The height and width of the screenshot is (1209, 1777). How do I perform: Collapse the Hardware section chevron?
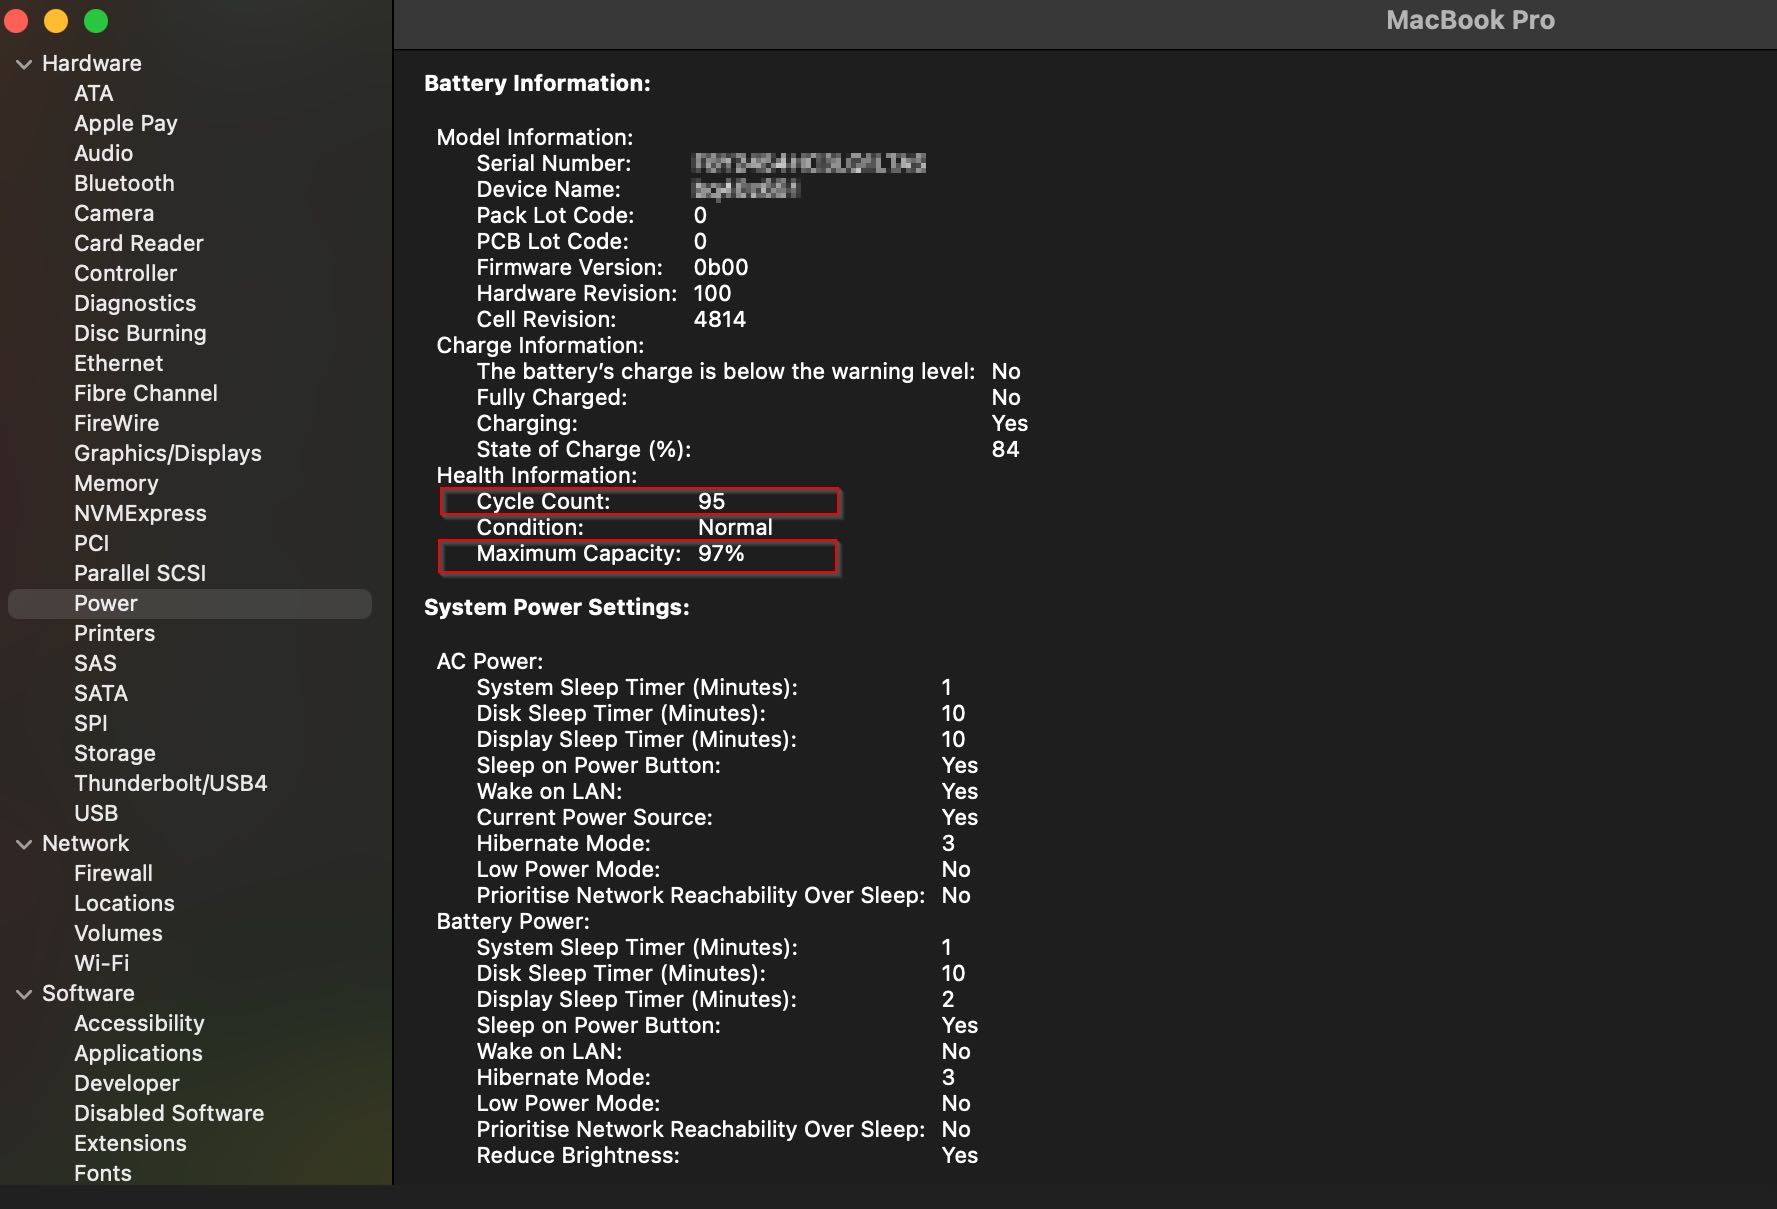pyautogui.click(x=24, y=64)
